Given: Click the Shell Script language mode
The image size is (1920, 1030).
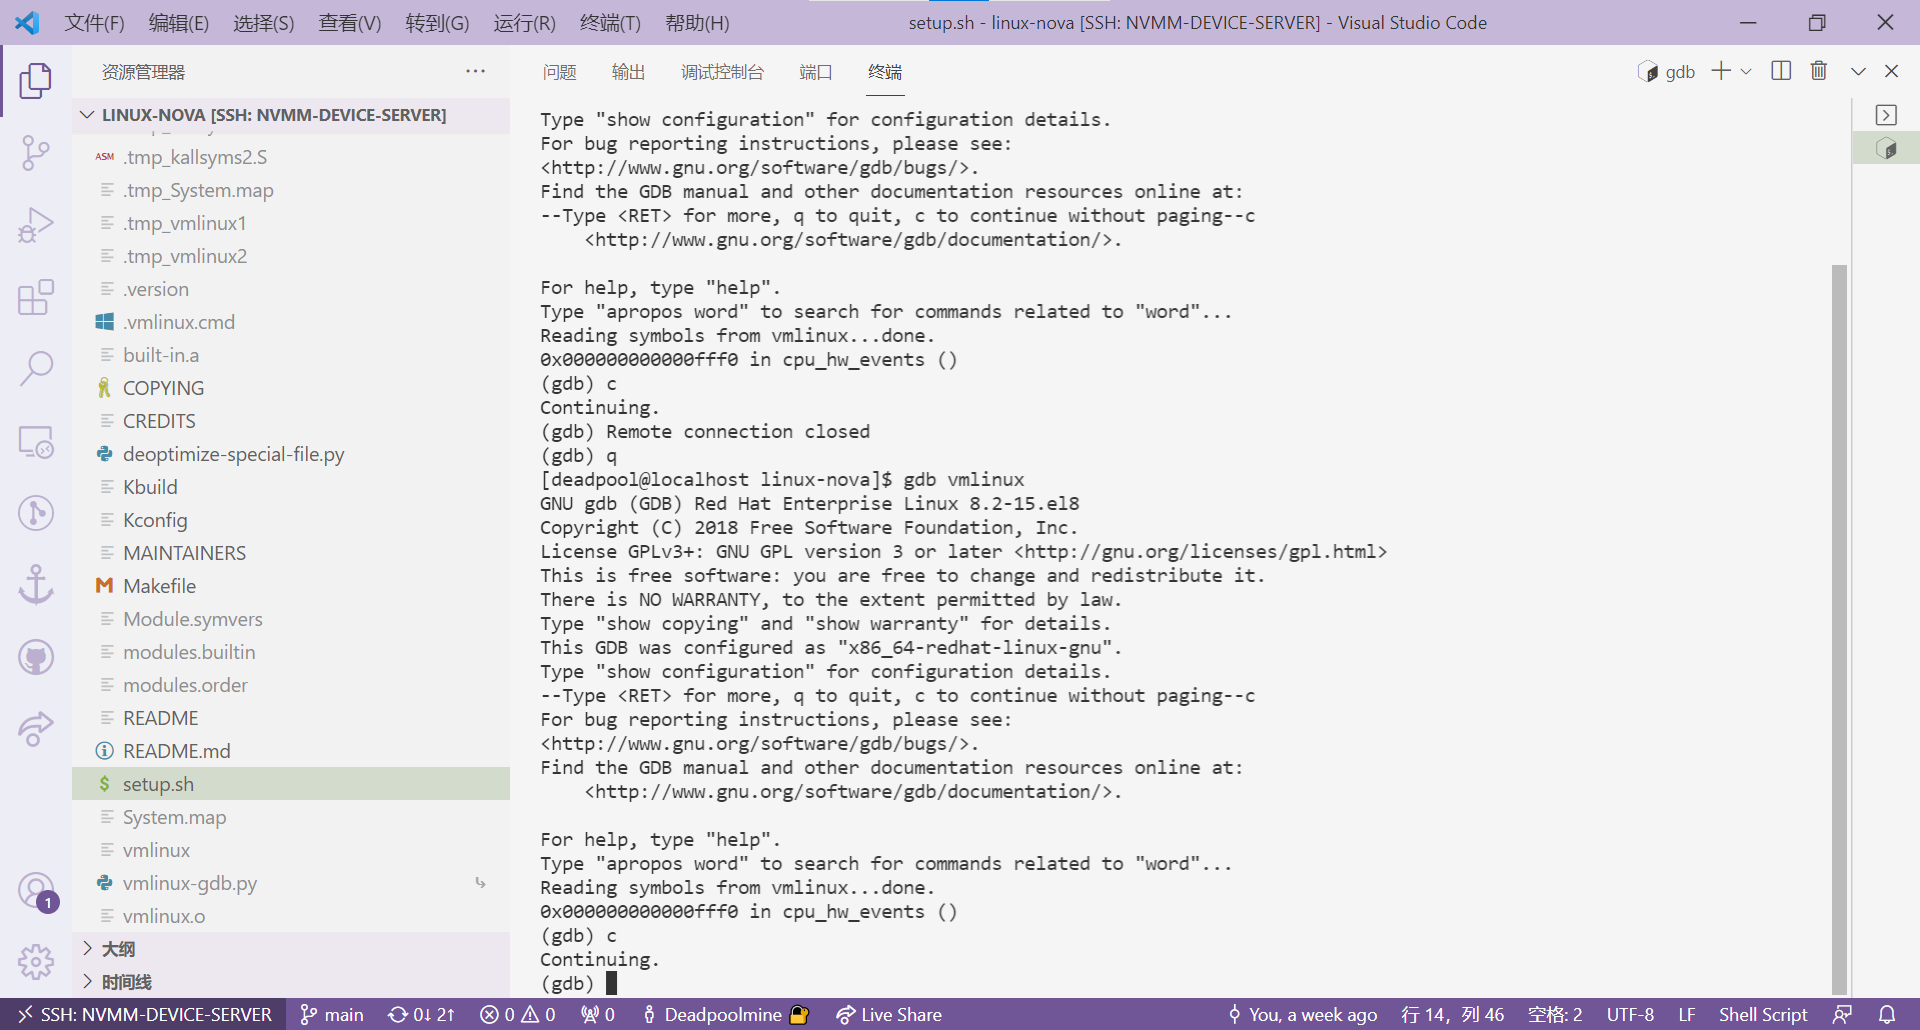Looking at the screenshot, I should (1762, 1014).
